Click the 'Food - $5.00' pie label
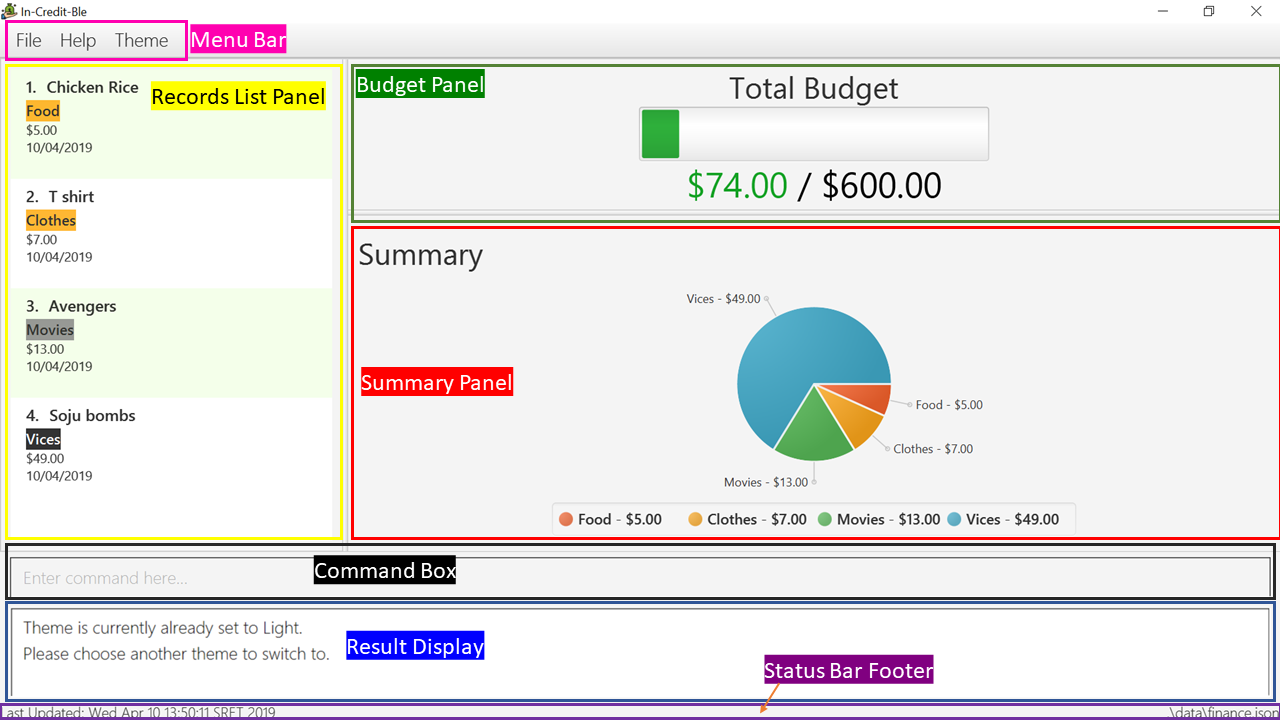The width and height of the screenshot is (1280, 720). 949,405
